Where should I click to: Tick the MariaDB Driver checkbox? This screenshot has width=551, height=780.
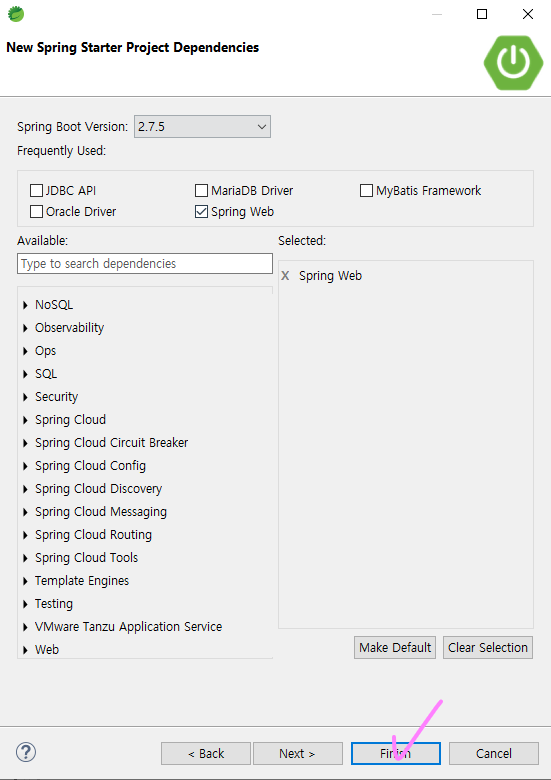coord(201,191)
